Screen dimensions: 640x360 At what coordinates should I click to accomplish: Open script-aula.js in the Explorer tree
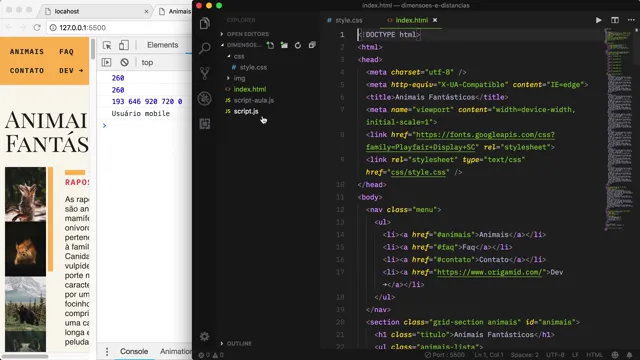click(253, 100)
